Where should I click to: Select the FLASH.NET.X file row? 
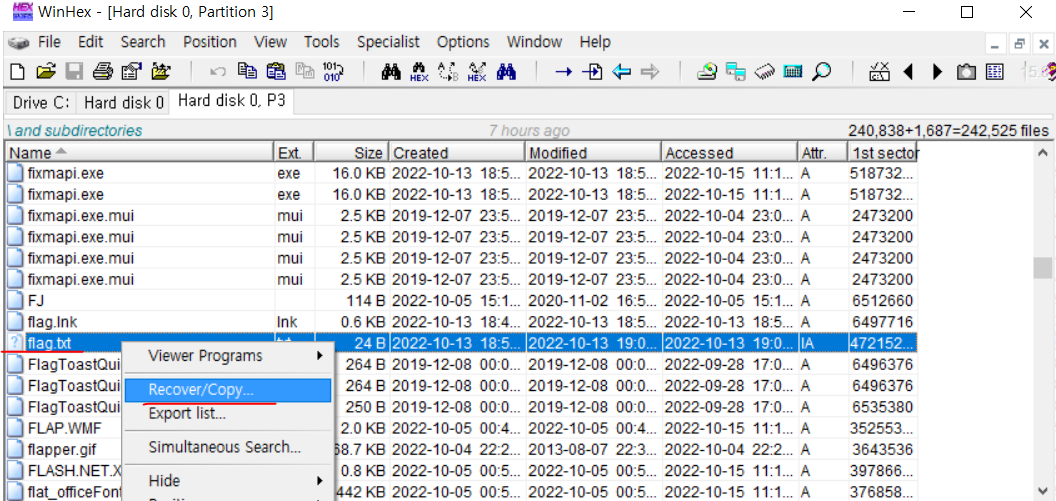pyautogui.click(x=462, y=471)
